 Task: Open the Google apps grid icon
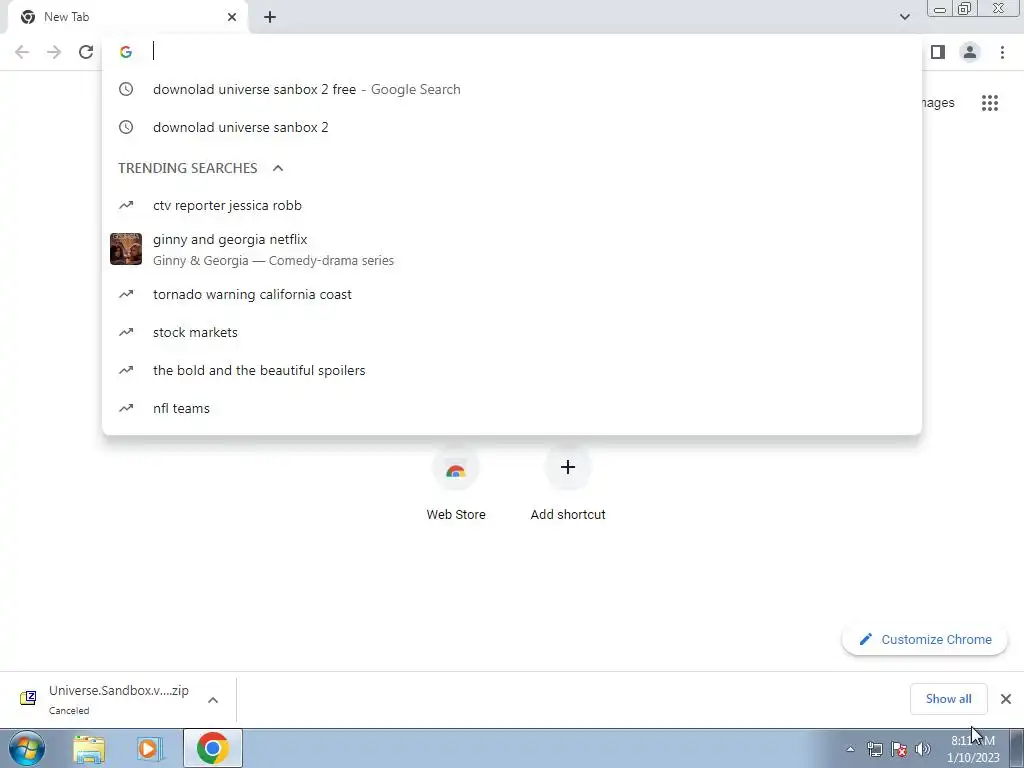click(989, 103)
